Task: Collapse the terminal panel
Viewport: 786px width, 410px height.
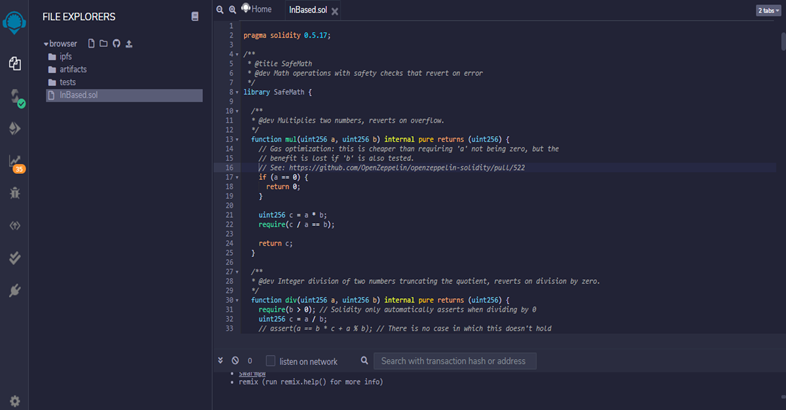Action: click(x=221, y=360)
